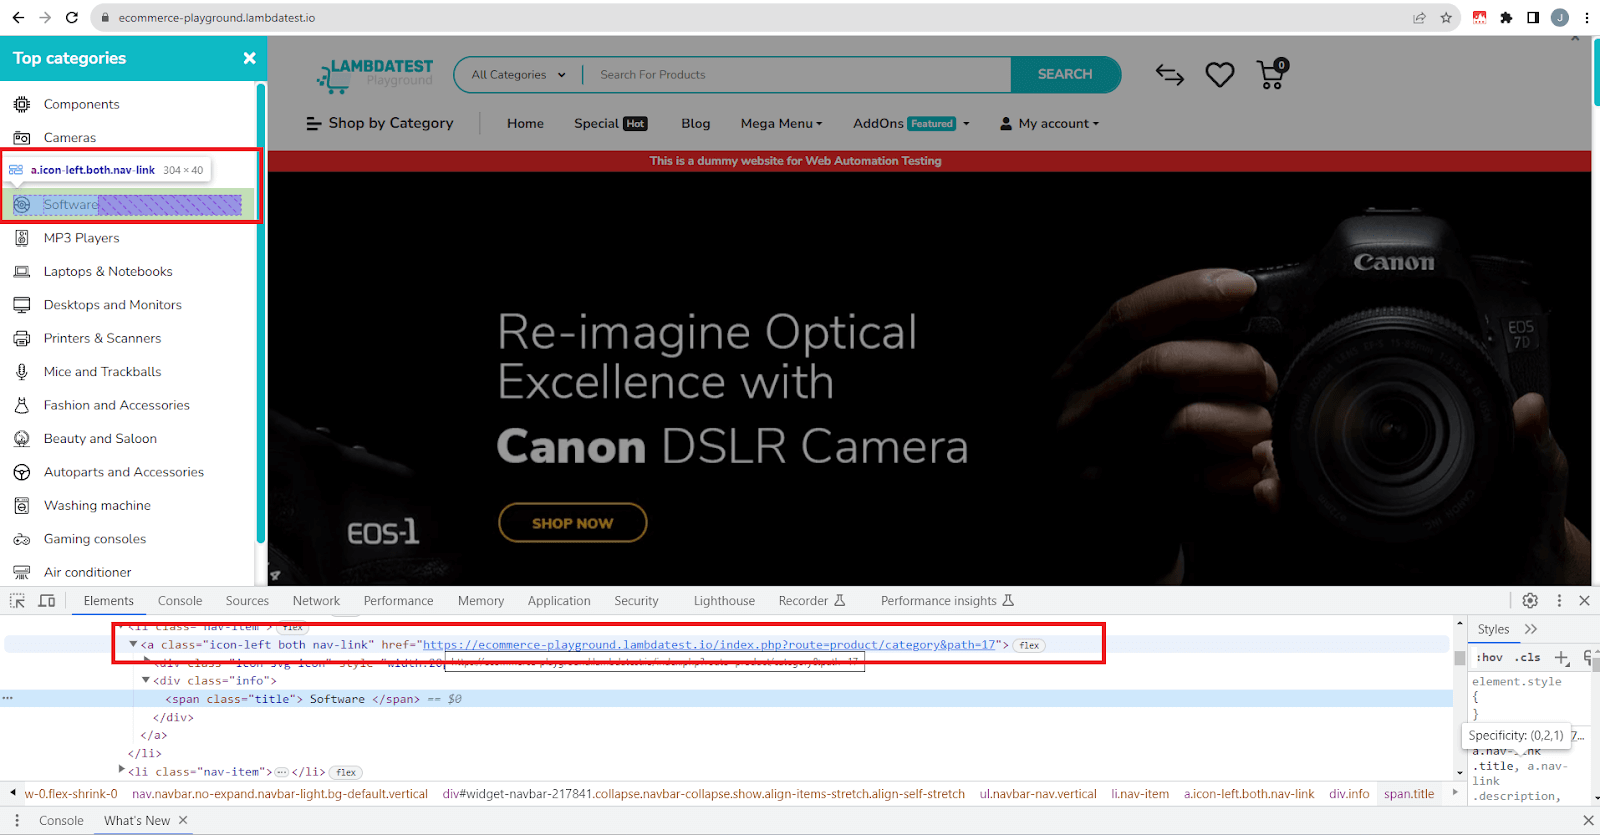Click the SEARCH button
This screenshot has width=1600, height=835.
1065,75
